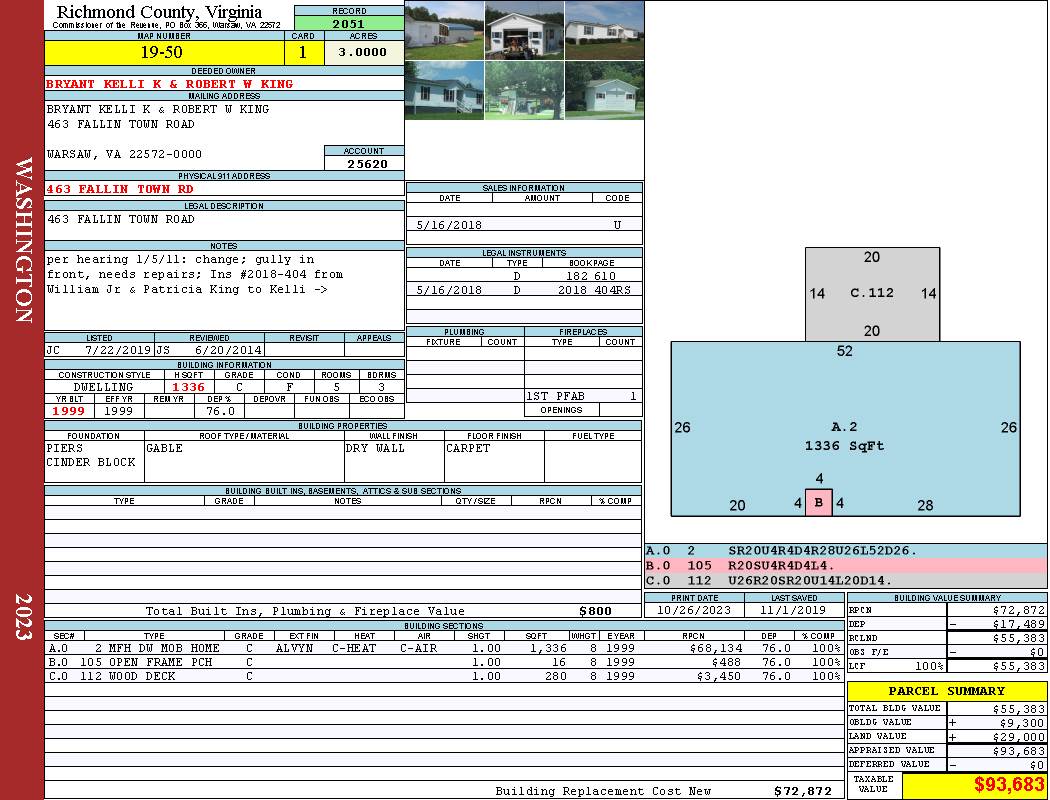Open the bottom-left property photo thumbnail

pyautogui.click(x=444, y=90)
